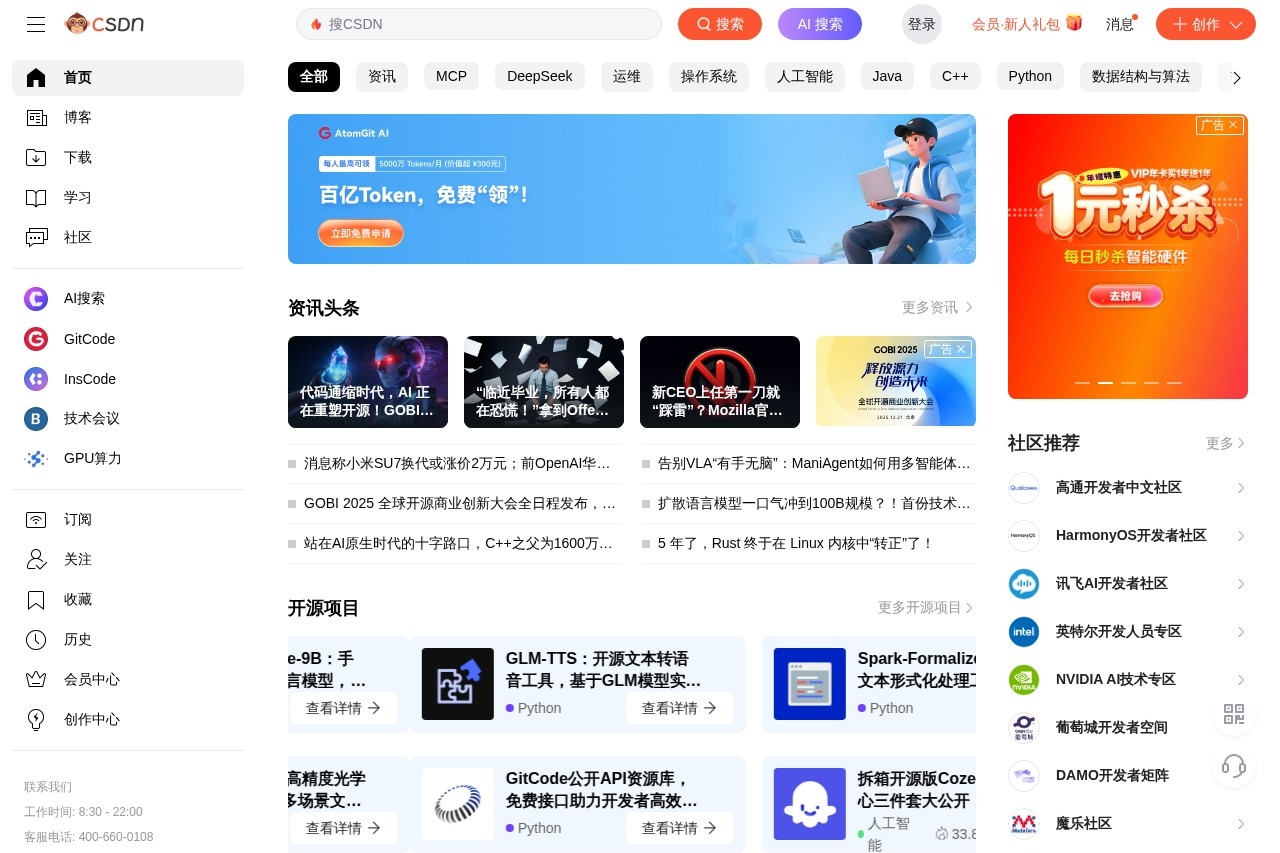Open 更多资讯 link
This screenshot has width=1280, height=853.
coord(937,307)
